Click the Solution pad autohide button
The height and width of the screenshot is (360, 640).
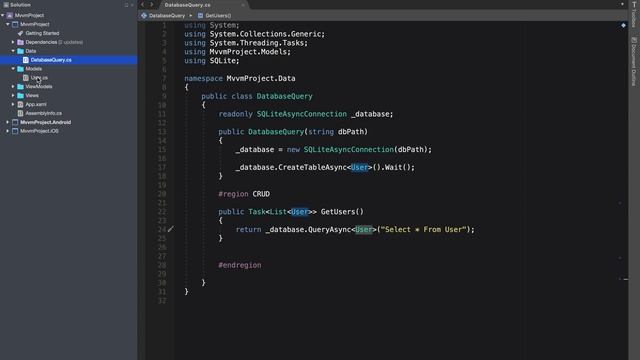pyautogui.click(x=127, y=5)
